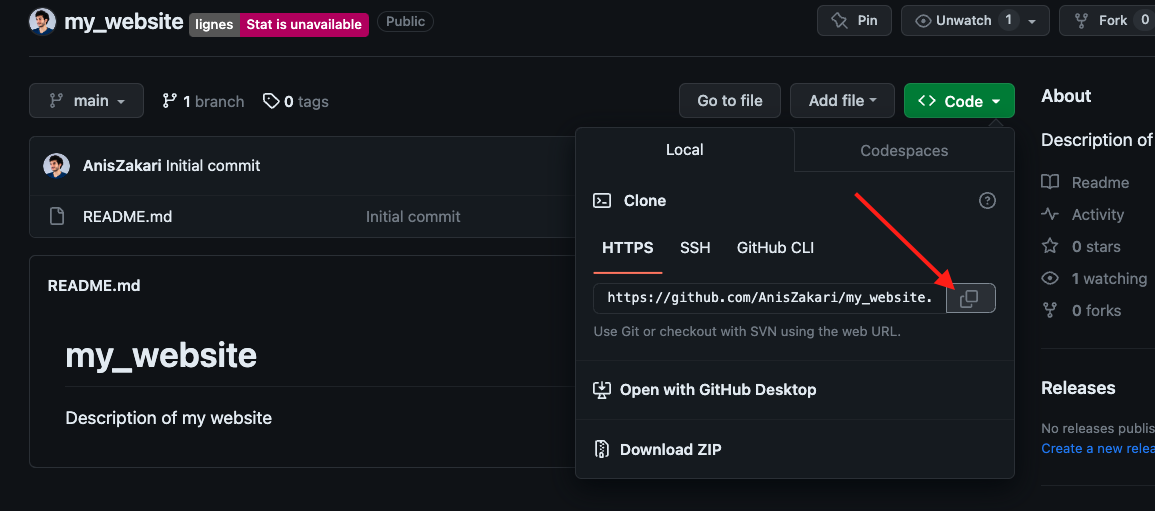
Task: Open the Readme link in About sidebar
Action: click(x=1086, y=182)
